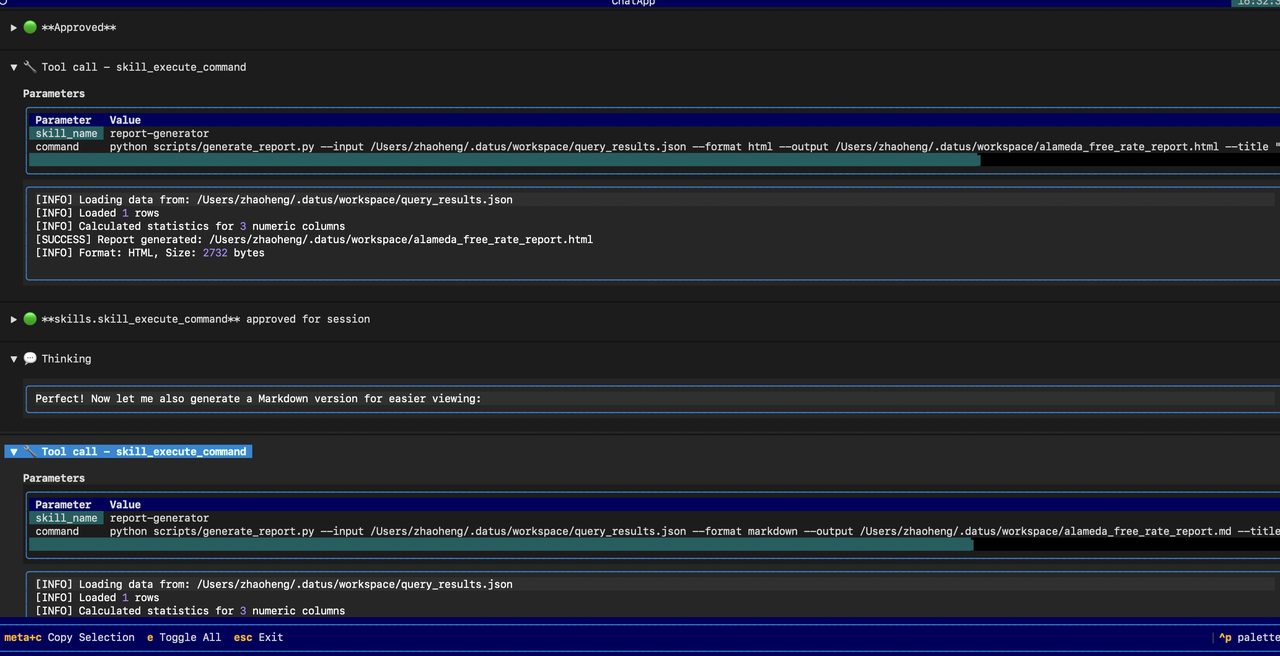
Task: Click Exit in the status bar
Action: [258, 637]
